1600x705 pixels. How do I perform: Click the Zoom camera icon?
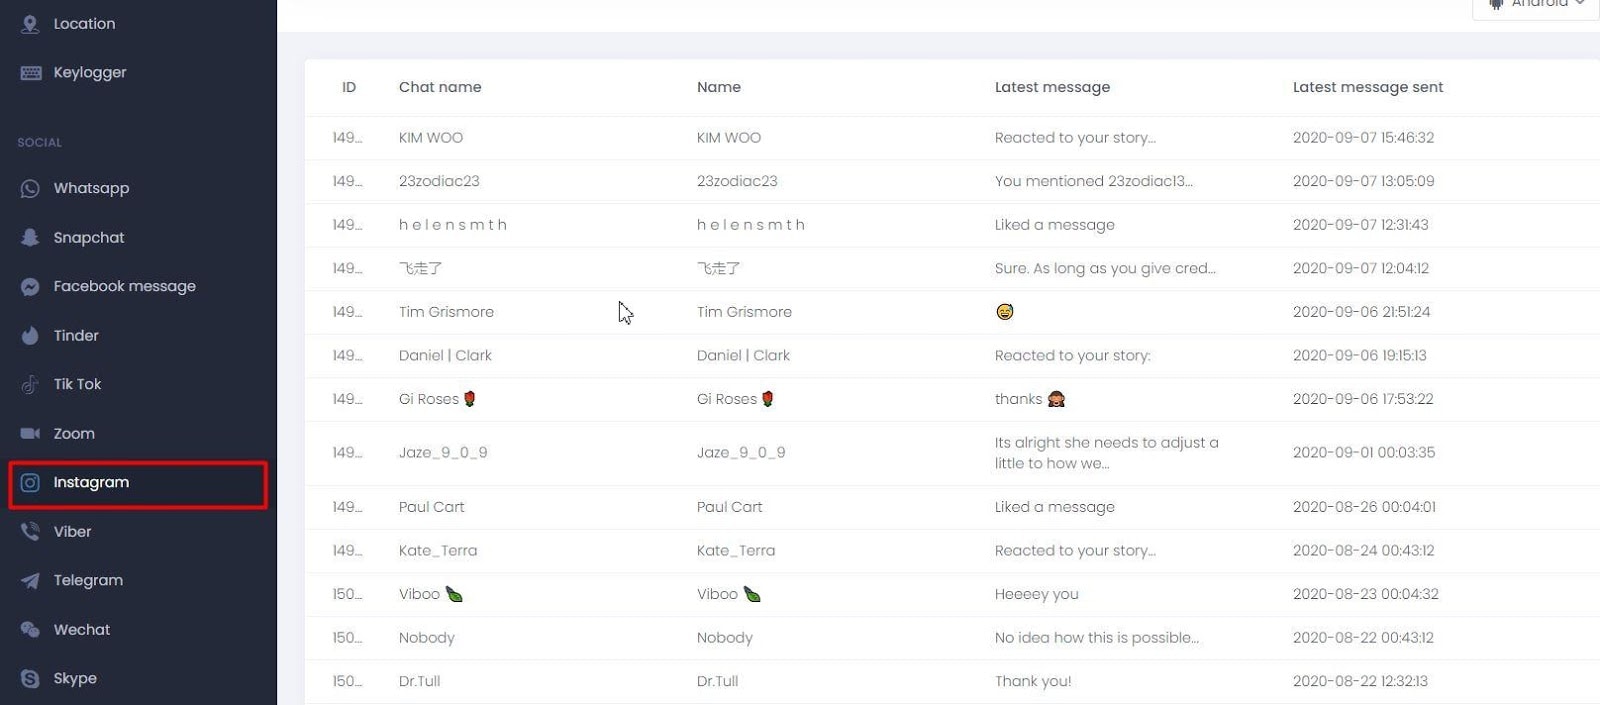[x=30, y=434]
